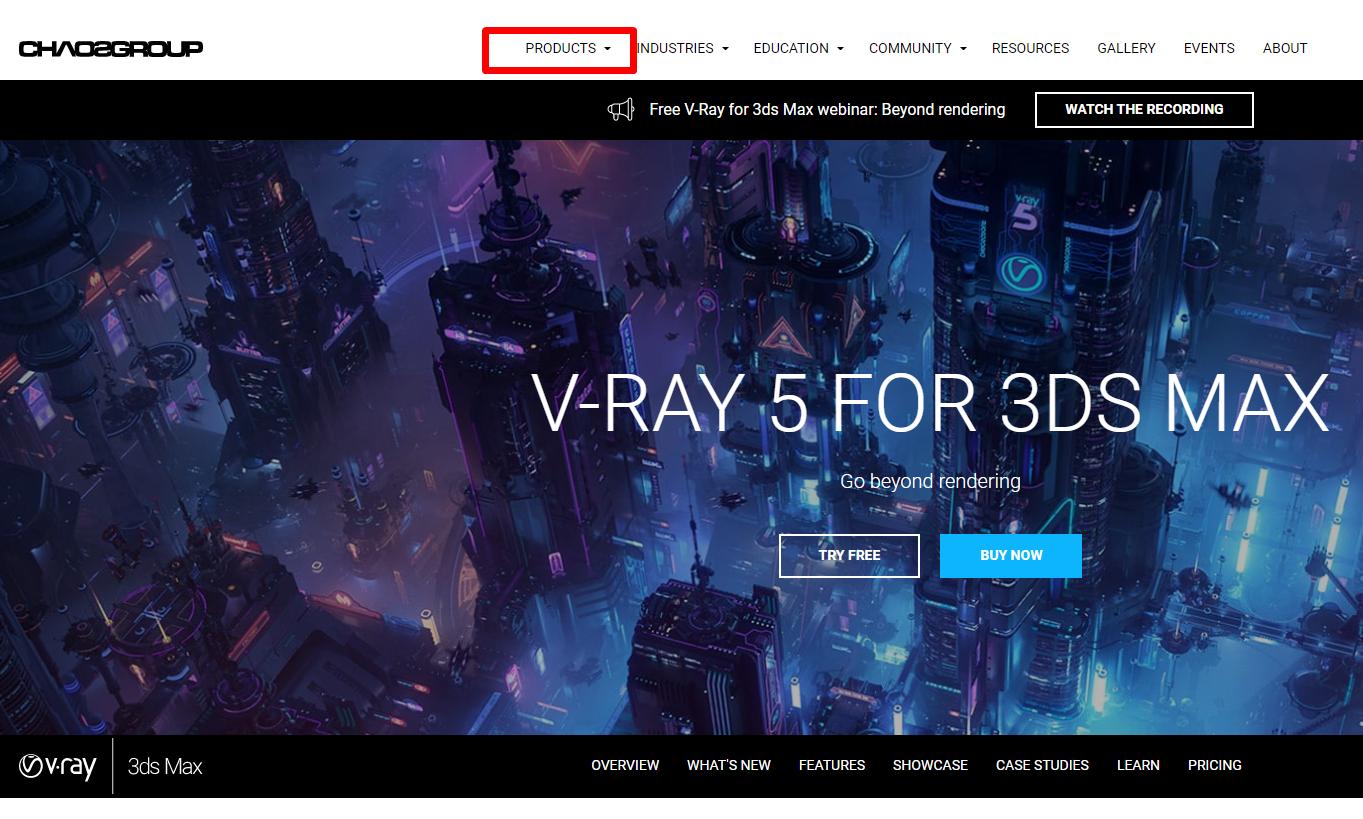The height and width of the screenshot is (819, 1363).
Task: Go to the Showcase tab
Action: pyautogui.click(x=930, y=765)
